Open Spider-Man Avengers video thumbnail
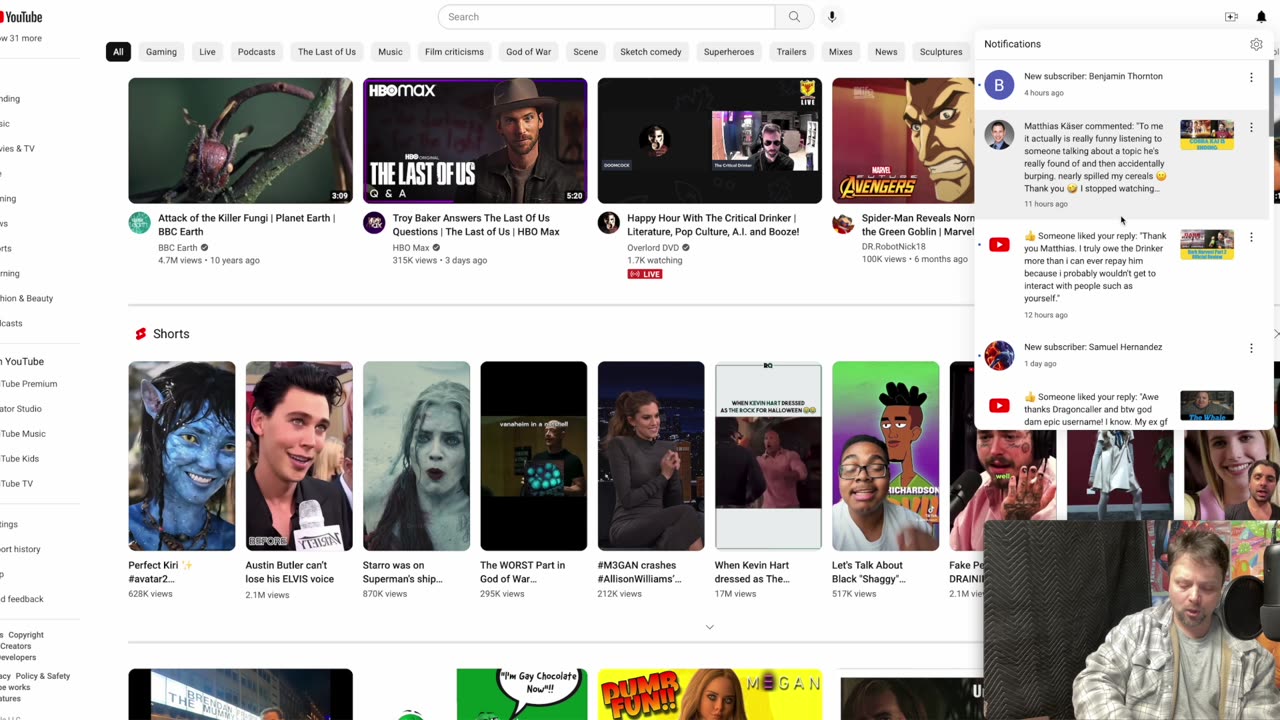This screenshot has width=1280, height=720. point(903,141)
